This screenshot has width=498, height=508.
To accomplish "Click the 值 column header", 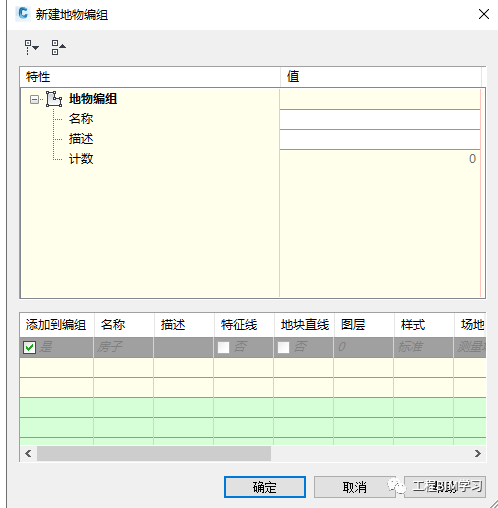I will [381, 77].
